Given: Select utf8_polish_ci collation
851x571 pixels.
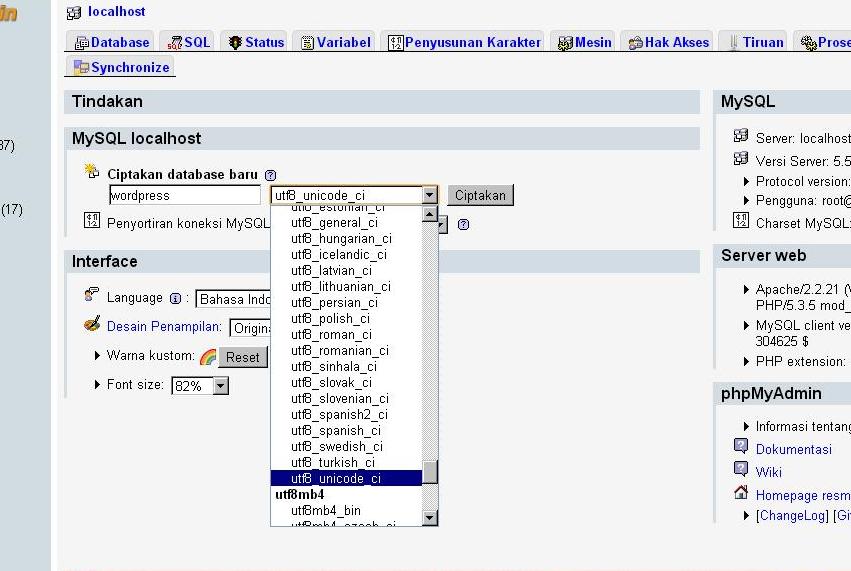Looking at the screenshot, I should tap(346, 319).
